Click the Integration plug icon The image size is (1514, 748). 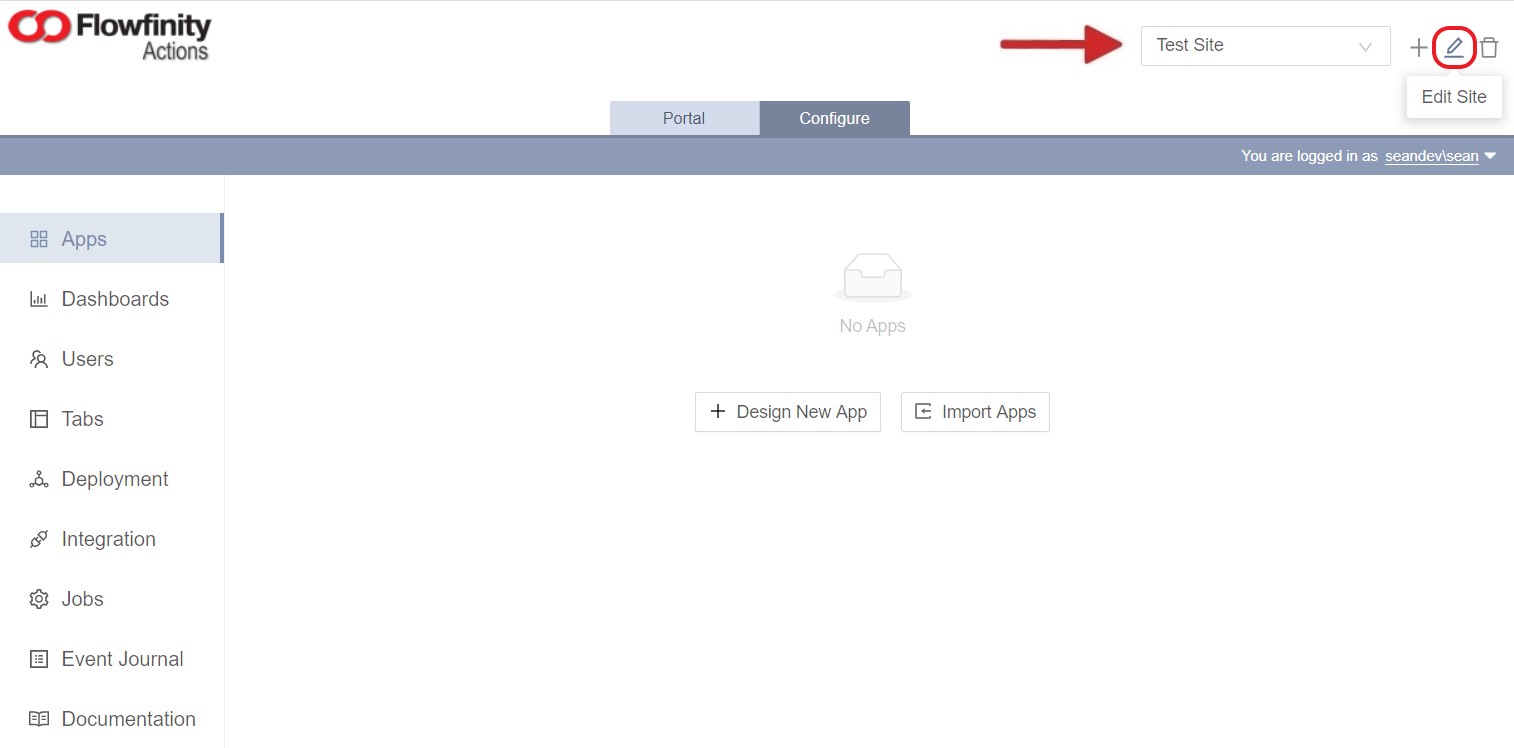point(39,539)
